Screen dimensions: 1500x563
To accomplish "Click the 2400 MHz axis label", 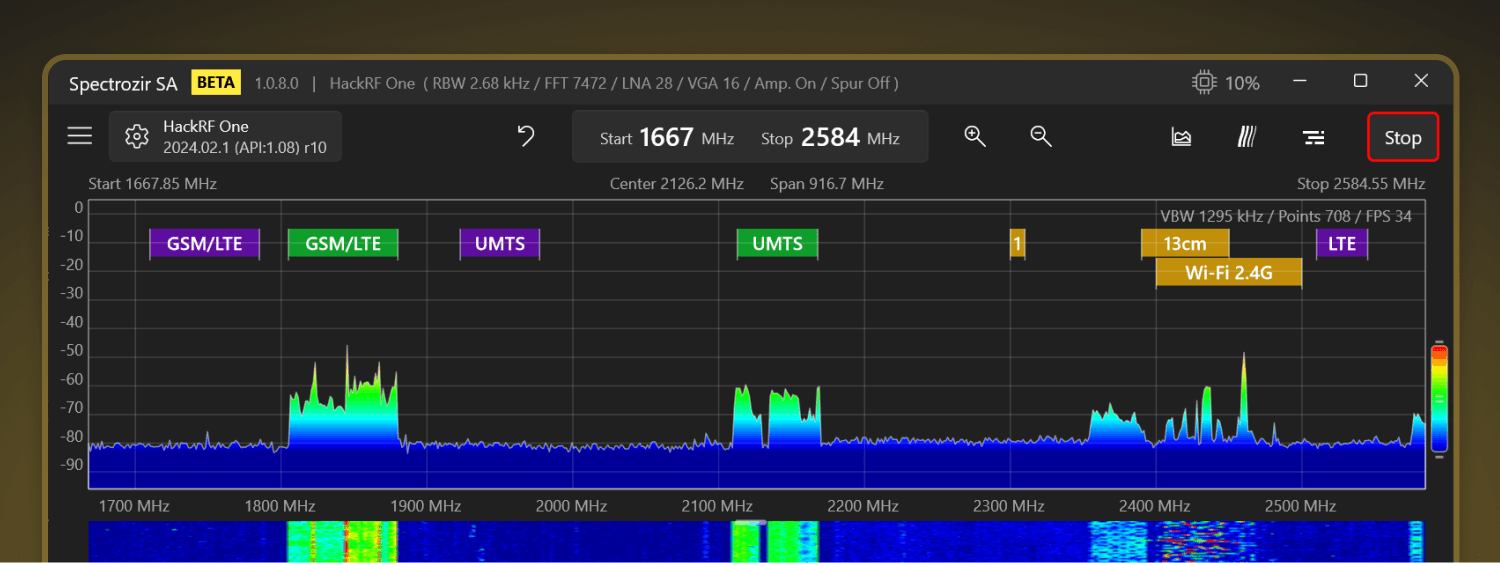I will click(x=1155, y=507).
